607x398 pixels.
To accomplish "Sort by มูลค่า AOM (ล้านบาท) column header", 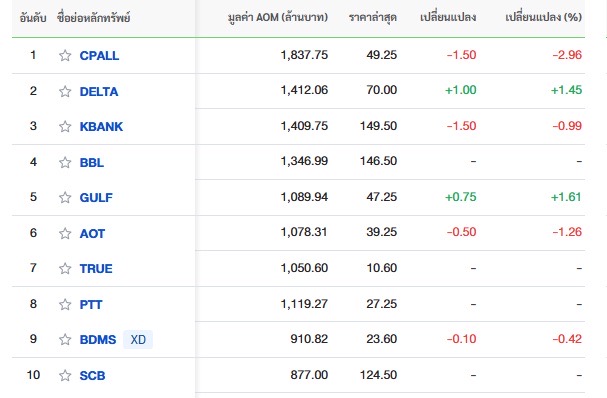I will tap(278, 17).
